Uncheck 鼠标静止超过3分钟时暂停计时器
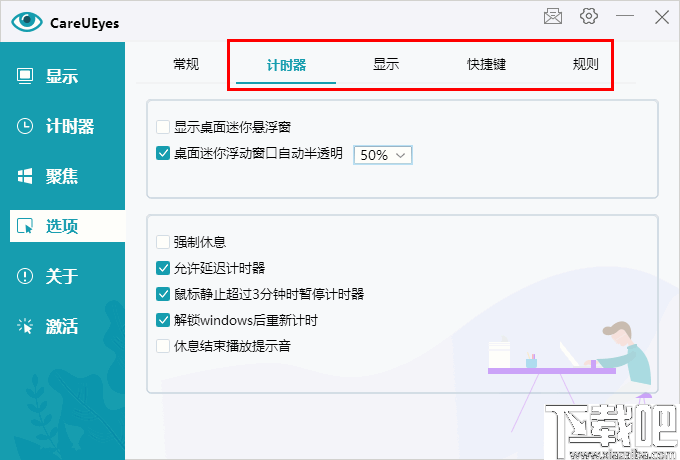 pos(163,294)
